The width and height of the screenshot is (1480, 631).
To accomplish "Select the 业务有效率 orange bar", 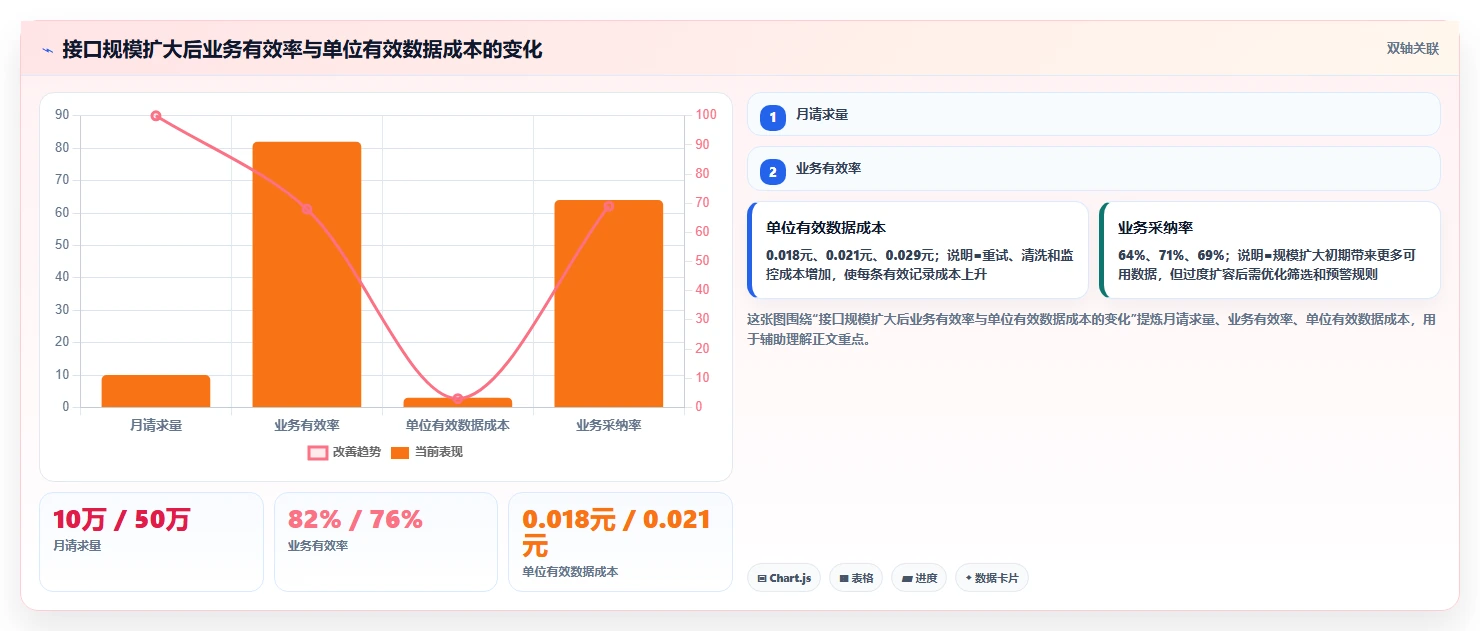I will click(307, 274).
